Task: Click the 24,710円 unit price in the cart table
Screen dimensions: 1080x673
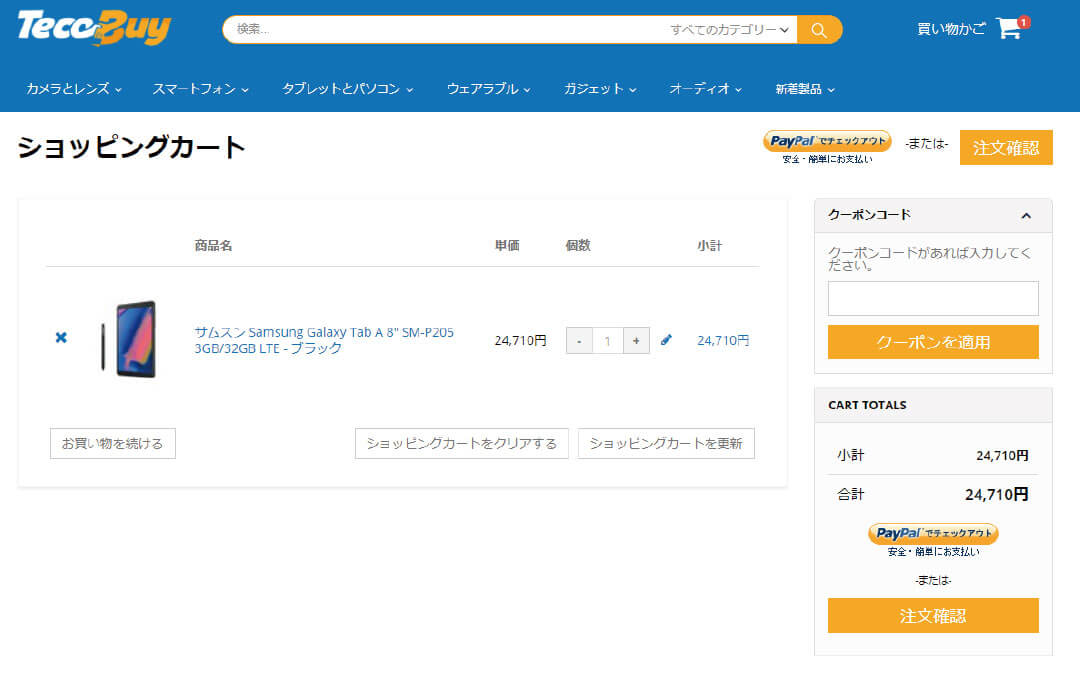Action: [x=521, y=340]
